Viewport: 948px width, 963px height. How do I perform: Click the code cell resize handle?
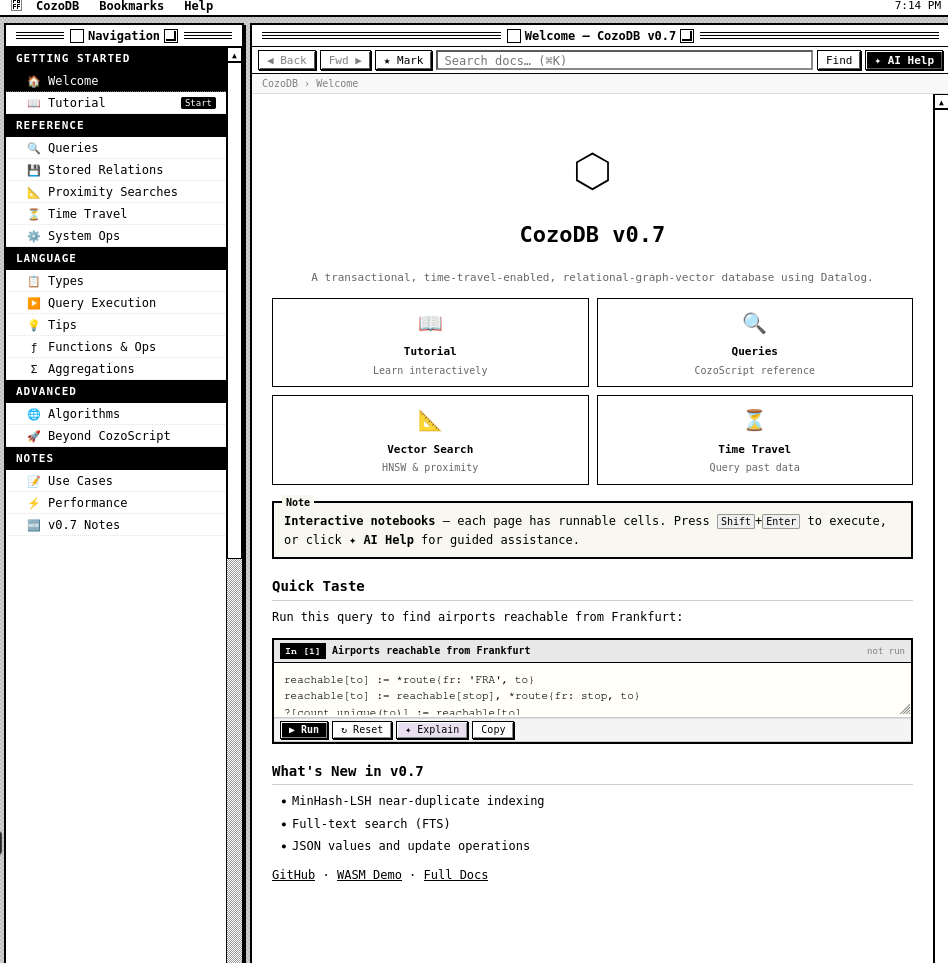tap(905, 709)
